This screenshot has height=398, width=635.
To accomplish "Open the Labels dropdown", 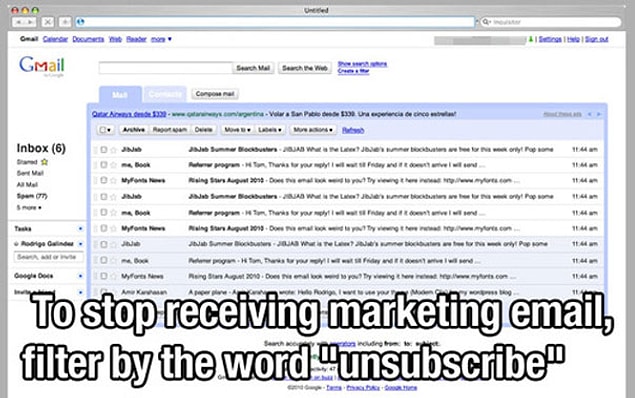I will click(x=270, y=130).
